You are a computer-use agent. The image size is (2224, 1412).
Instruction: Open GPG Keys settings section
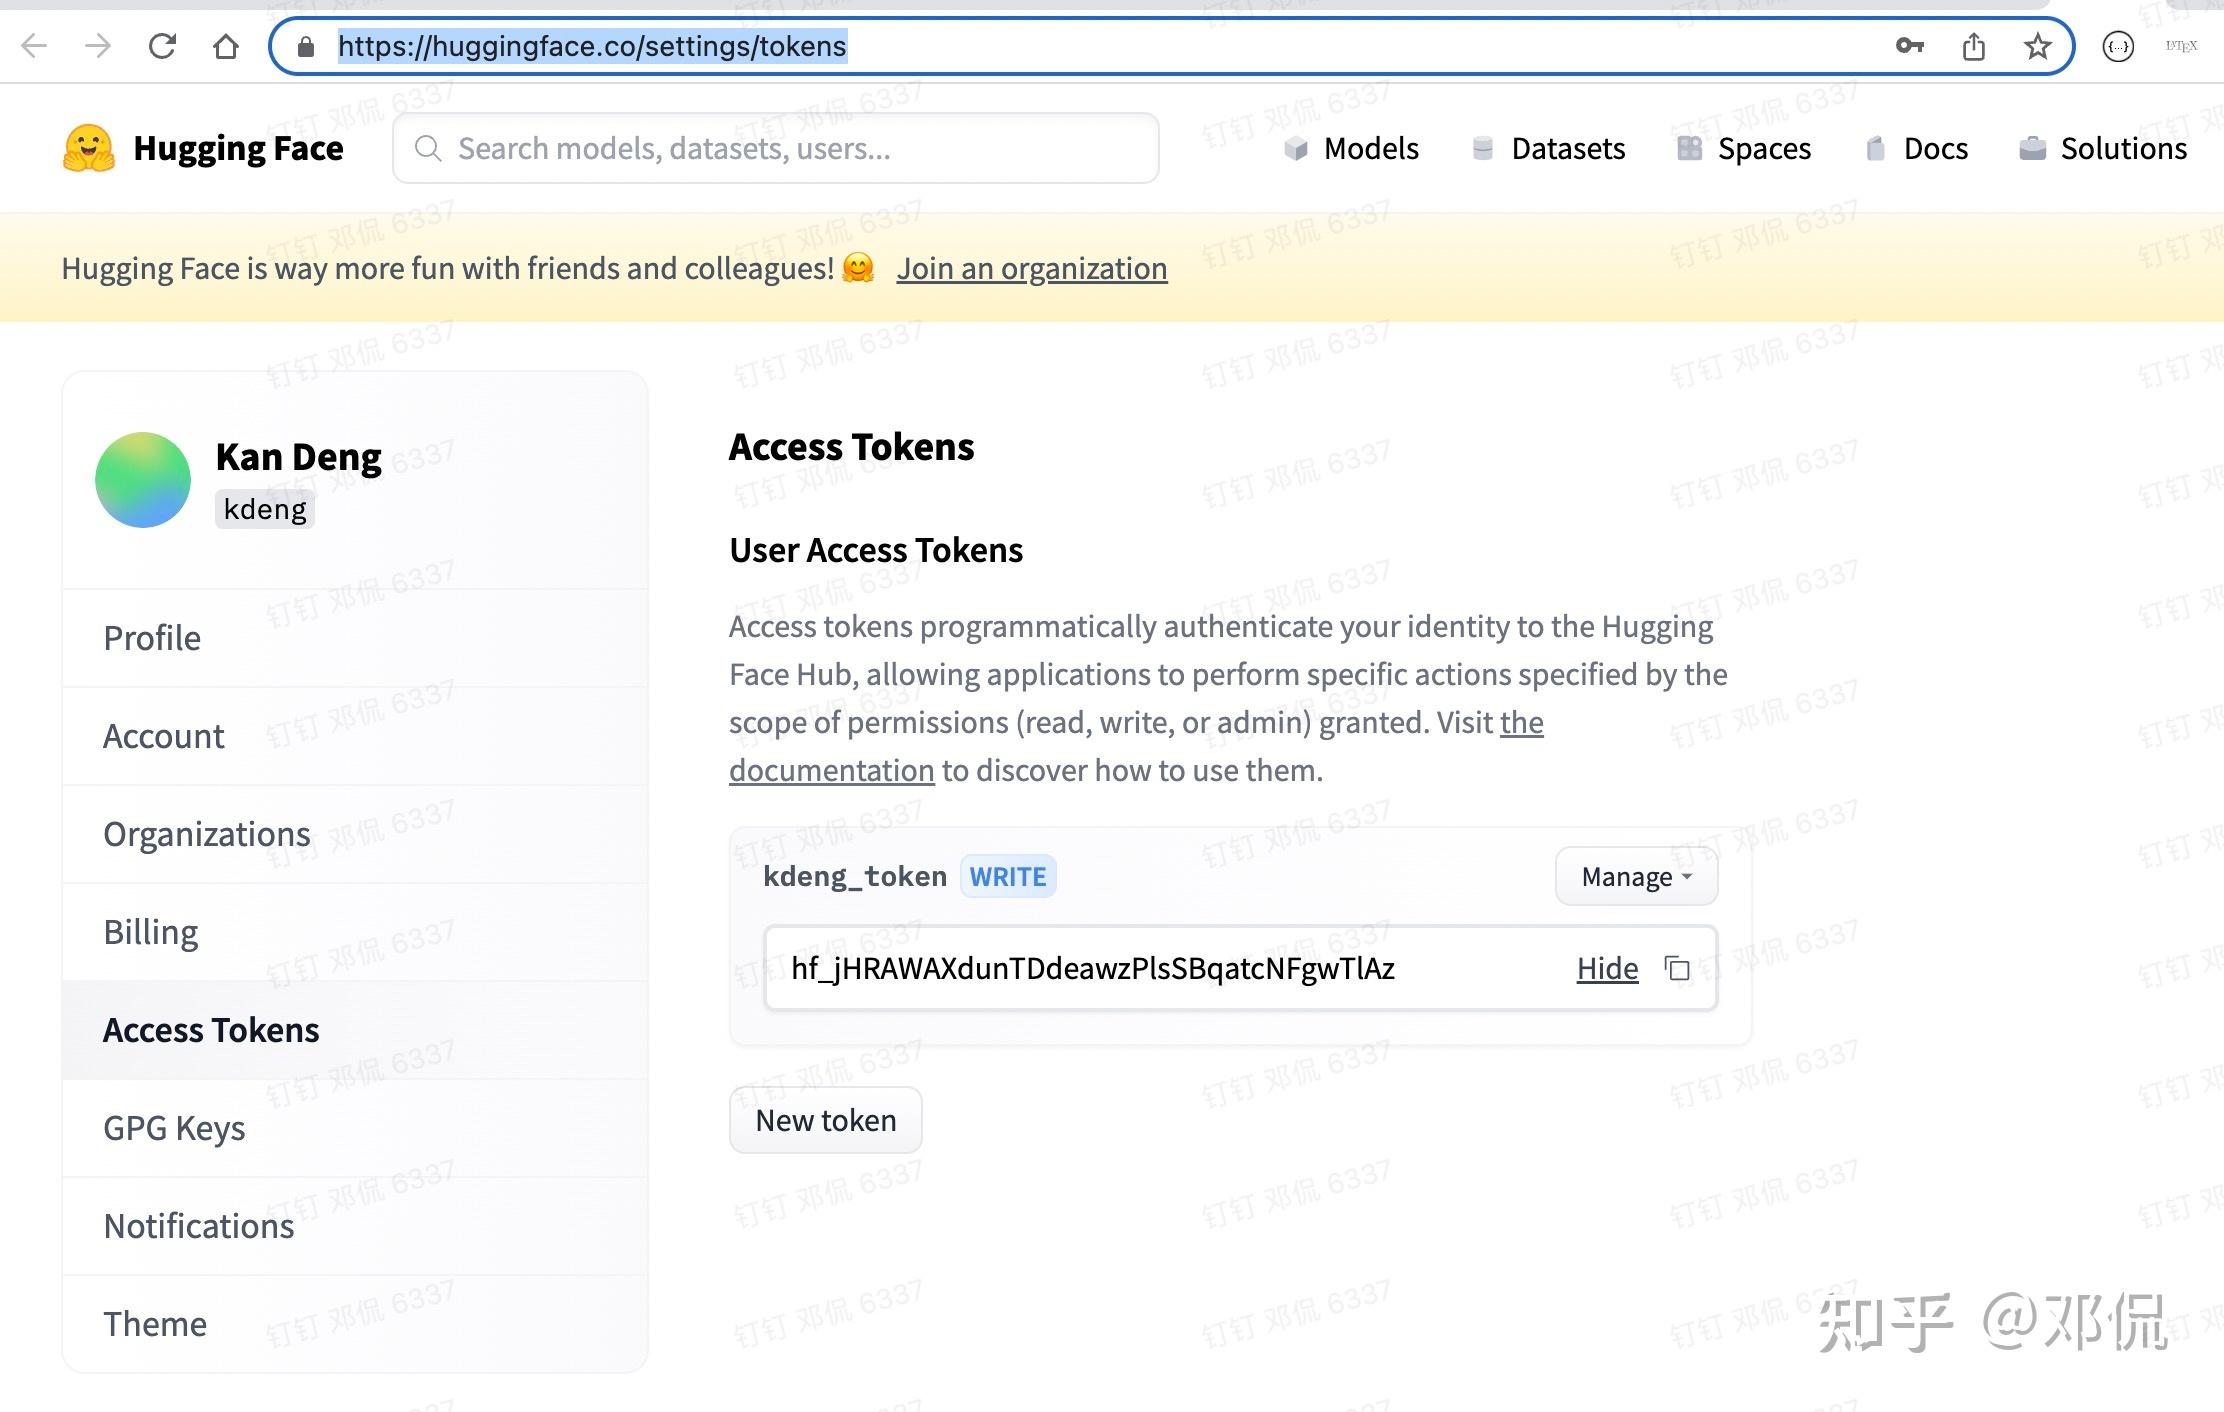tap(174, 1128)
